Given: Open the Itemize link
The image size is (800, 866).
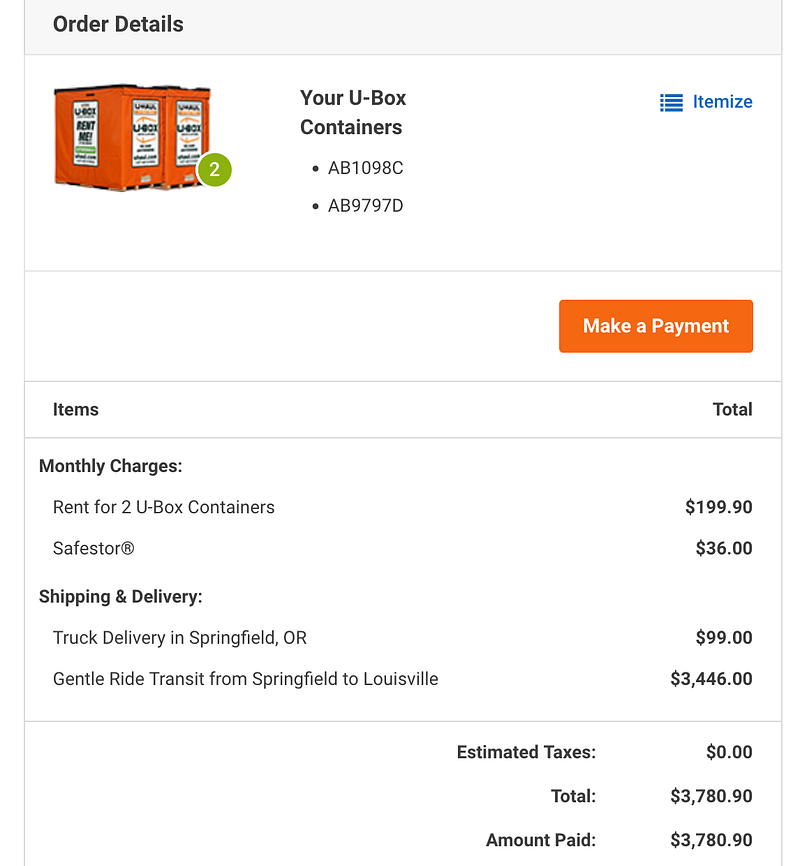Looking at the screenshot, I should 722,102.
